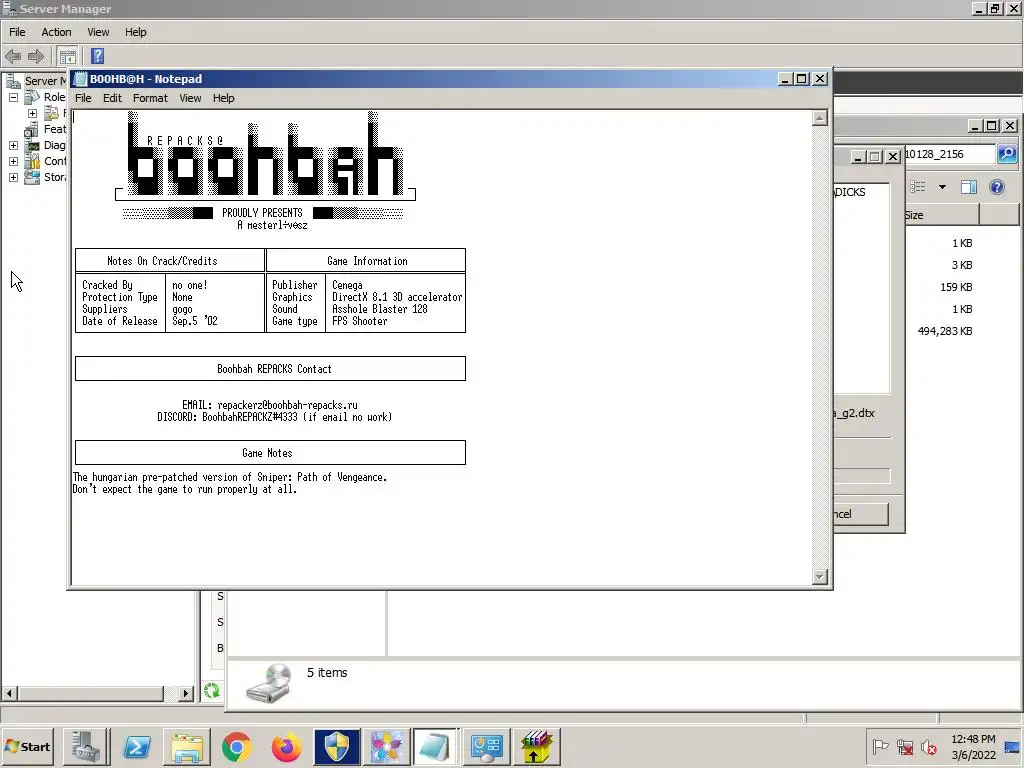Switch to Notepad via taskbar icon
This screenshot has width=1024, height=768.
(x=436, y=746)
